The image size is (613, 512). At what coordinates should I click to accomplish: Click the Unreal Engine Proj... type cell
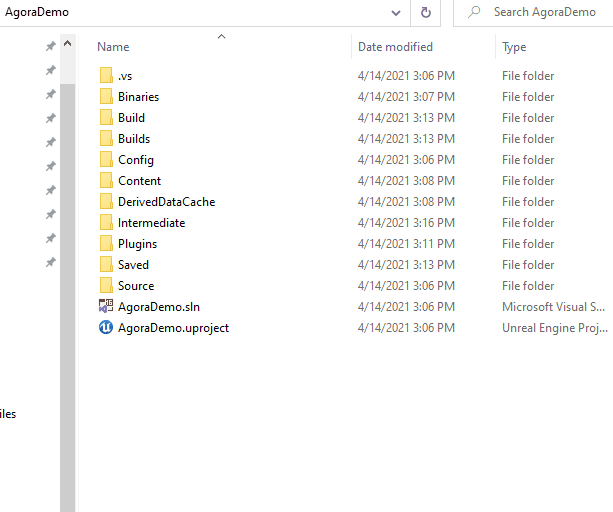click(555, 328)
